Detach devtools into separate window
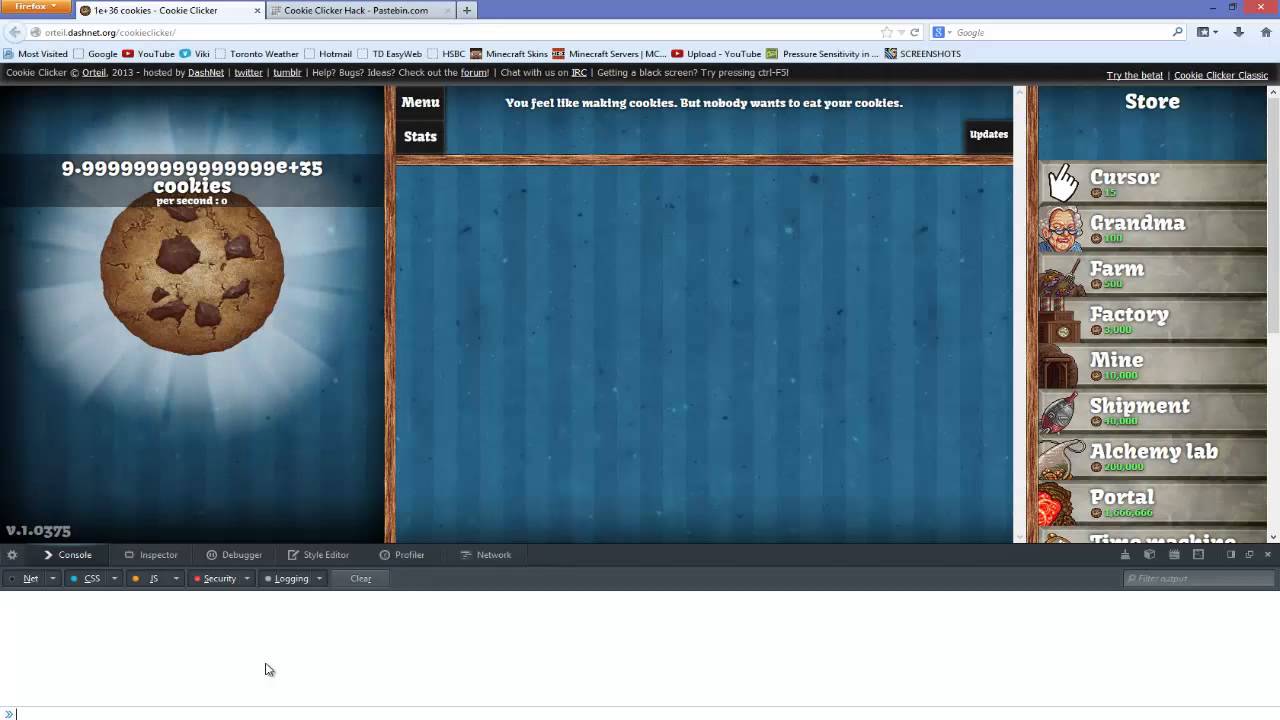 [1249, 555]
